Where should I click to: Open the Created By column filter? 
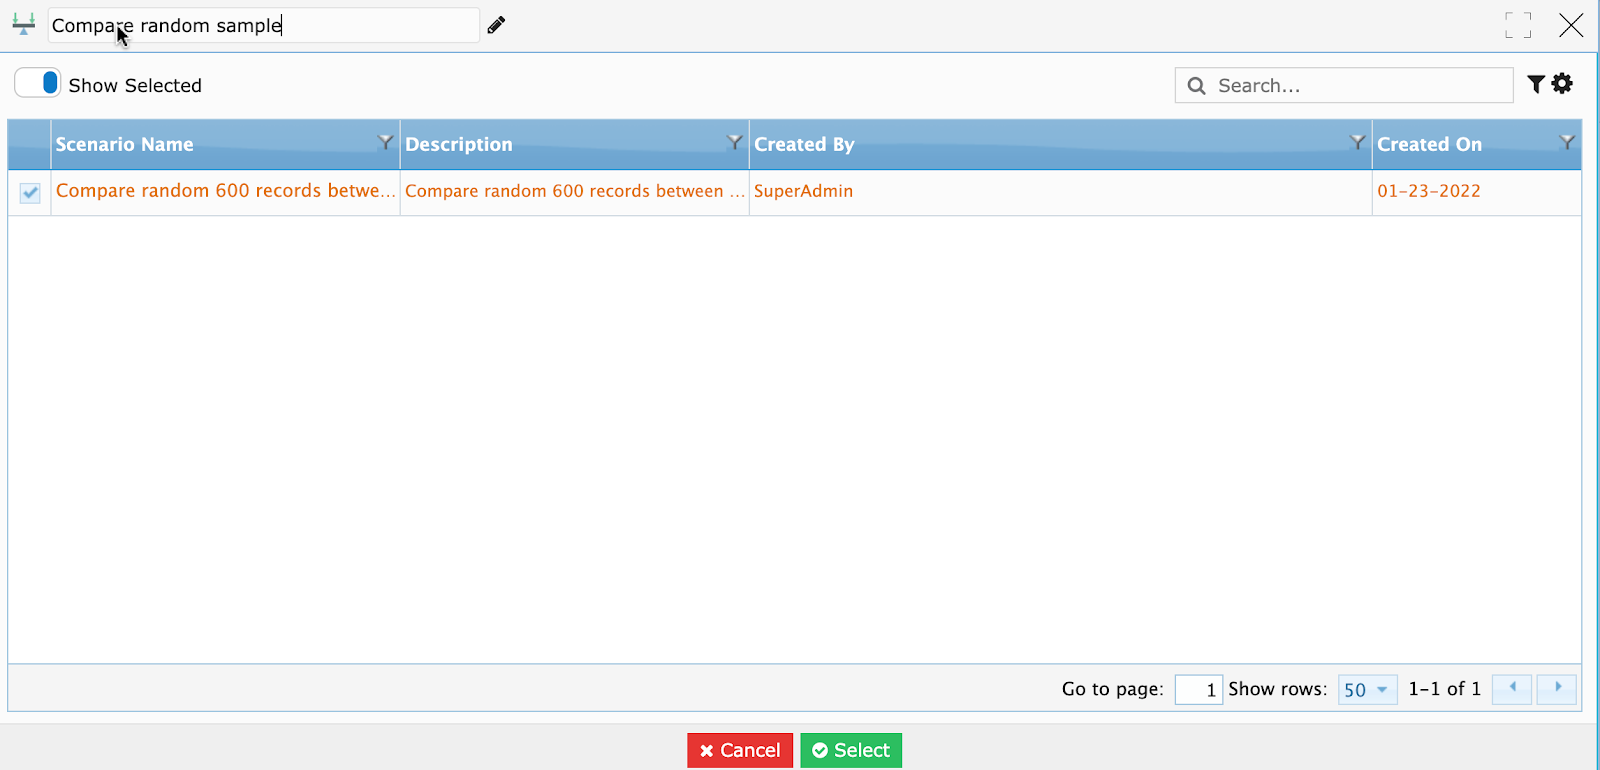tap(1357, 142)
